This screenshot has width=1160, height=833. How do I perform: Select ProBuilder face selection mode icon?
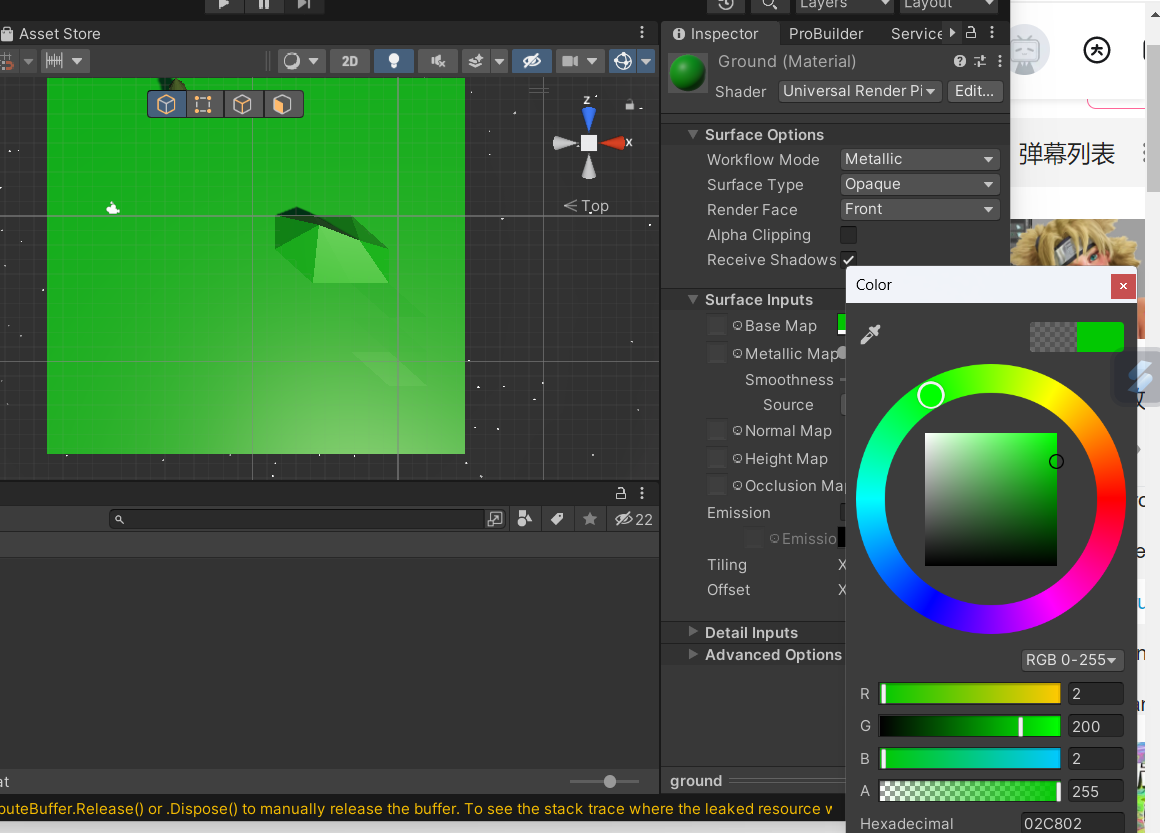click(x=282, y=104)
